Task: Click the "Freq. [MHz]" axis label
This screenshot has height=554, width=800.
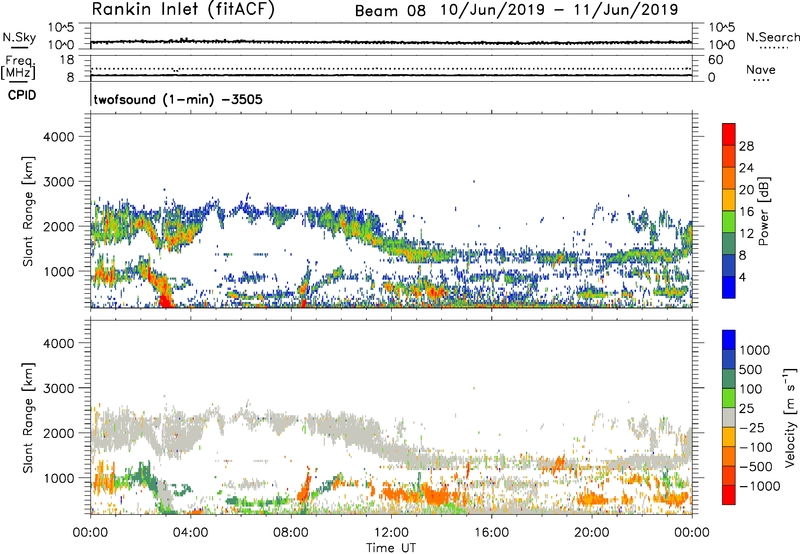Action: [x=18, y=67]
